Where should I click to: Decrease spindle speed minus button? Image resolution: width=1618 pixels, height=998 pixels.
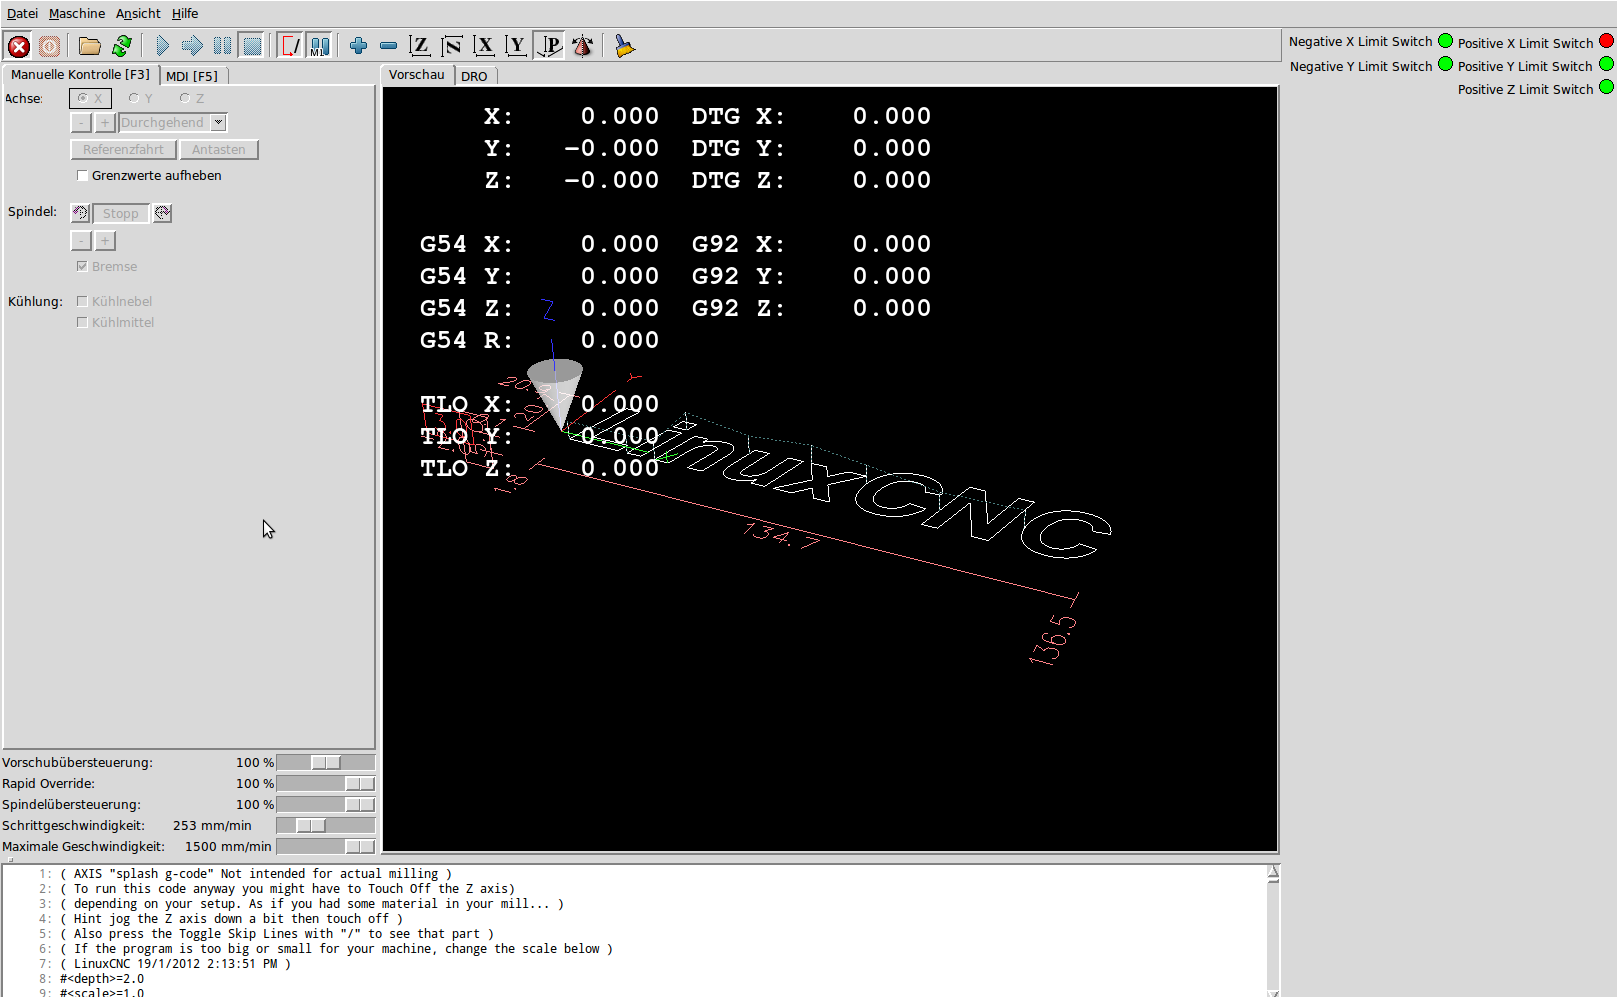81,241
